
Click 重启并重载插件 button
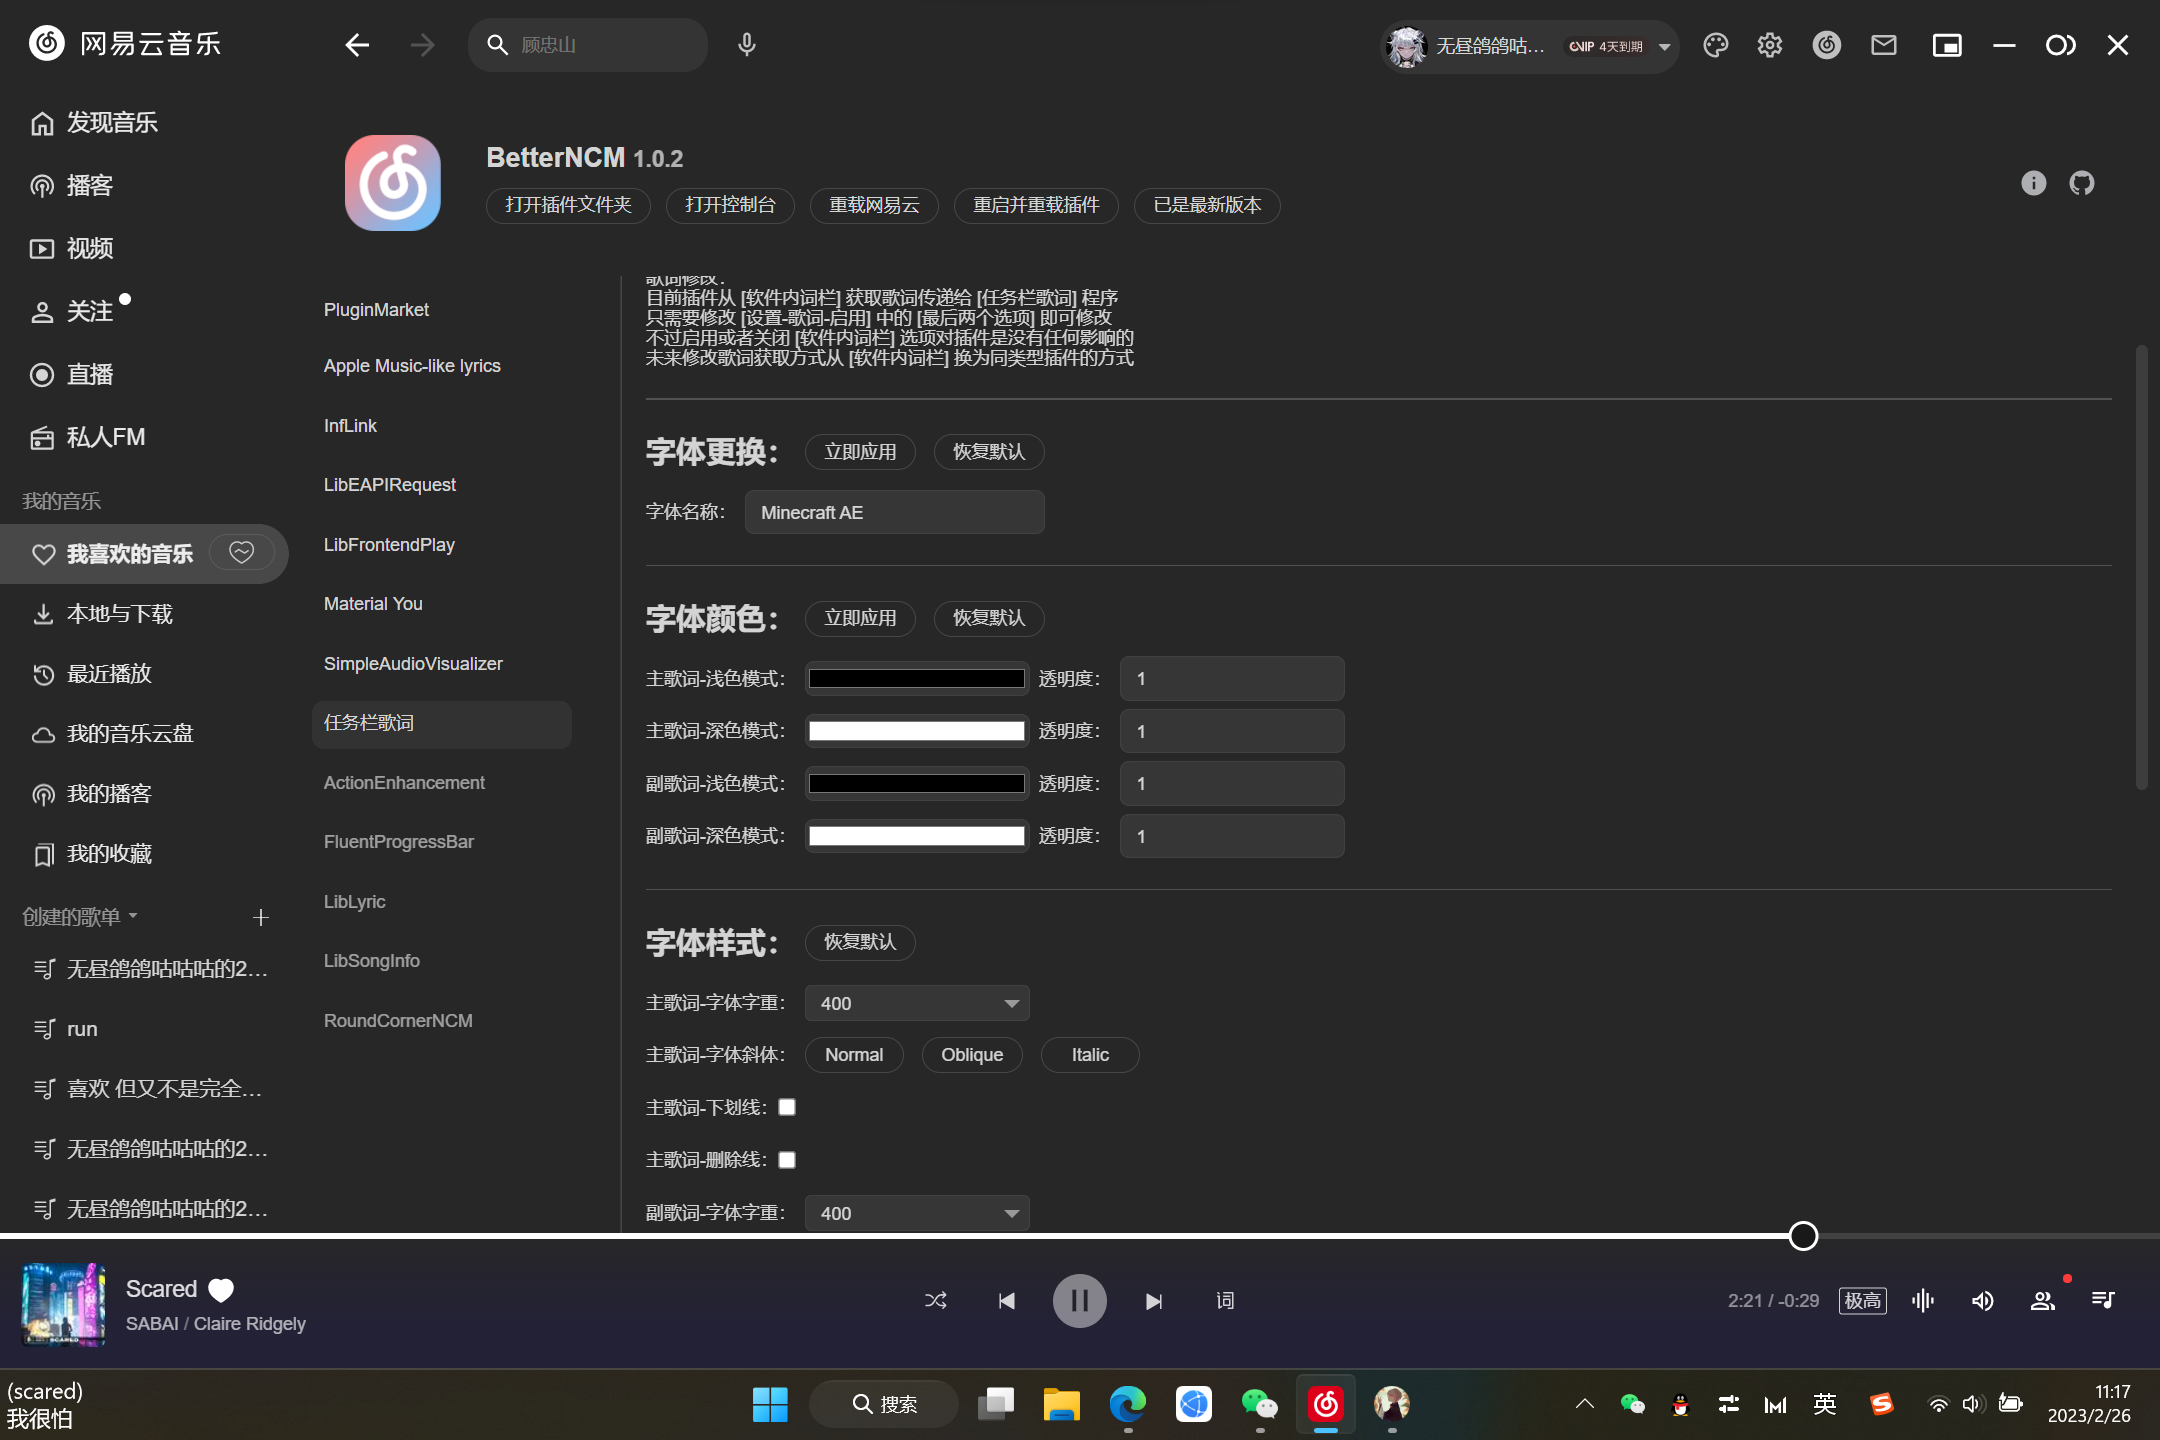(1036, 205)
